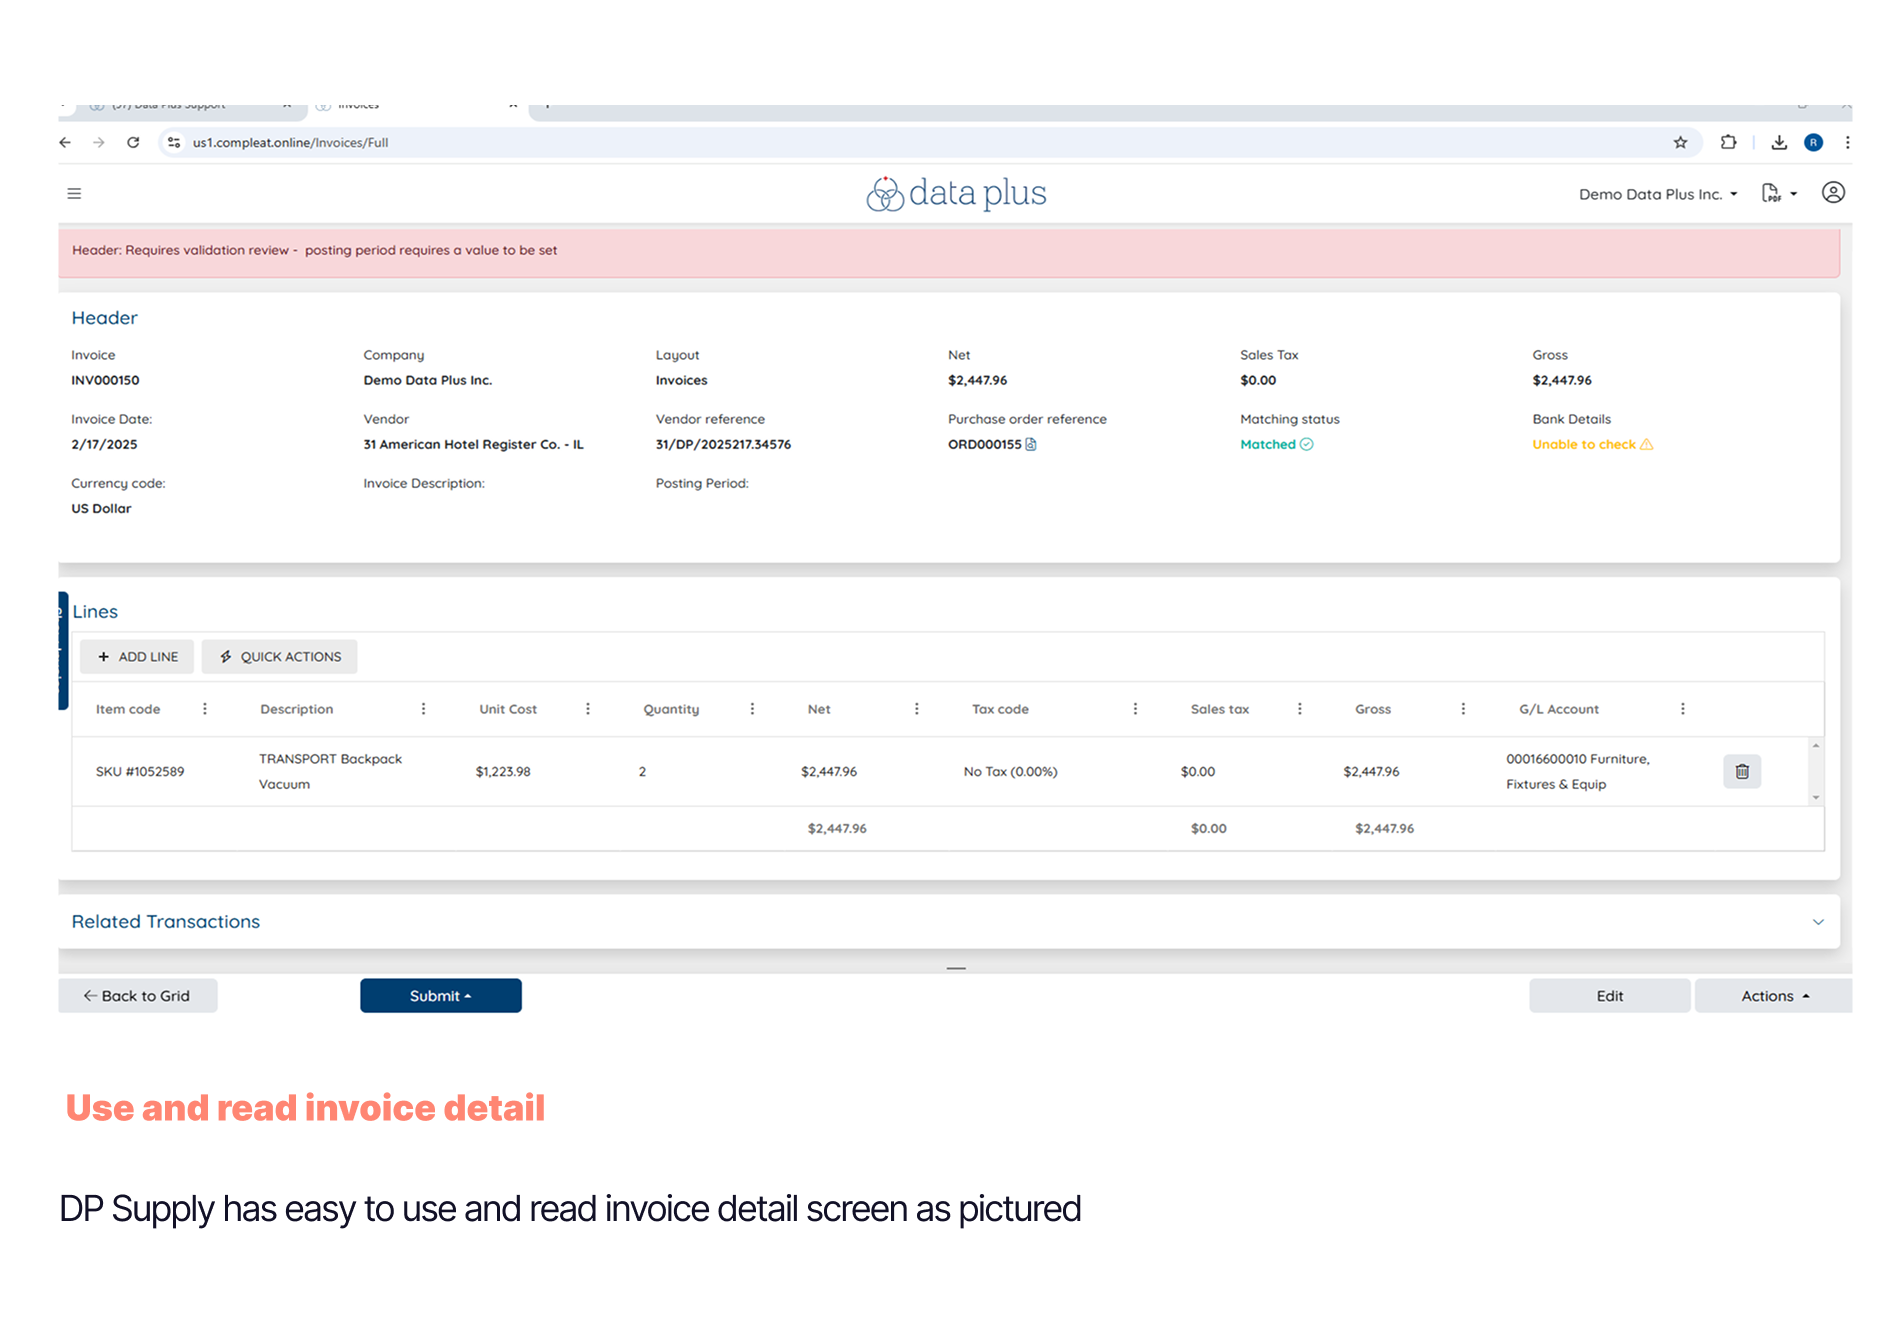Bookmark this page with the star icon
The width and height of the screenshot is (1898, 1317).
(1680, 142)
